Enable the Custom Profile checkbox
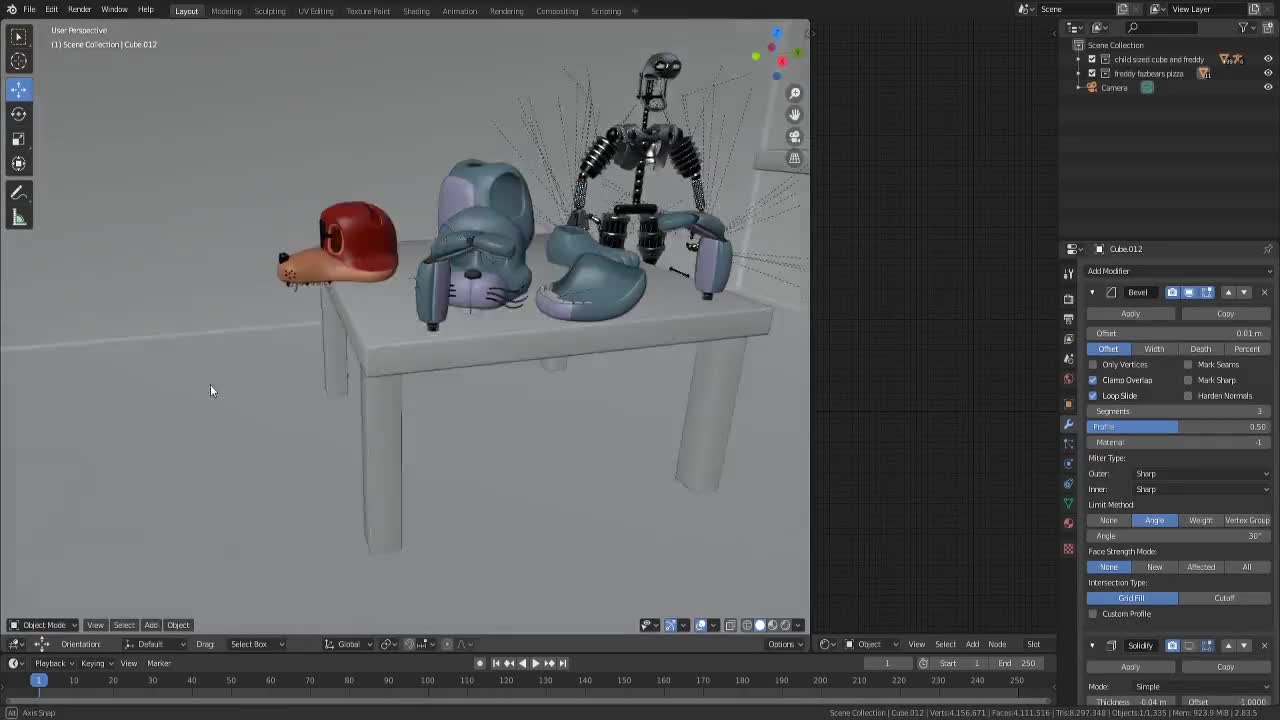Viewport: 1280px width, 720px height. pos(1093,614)
